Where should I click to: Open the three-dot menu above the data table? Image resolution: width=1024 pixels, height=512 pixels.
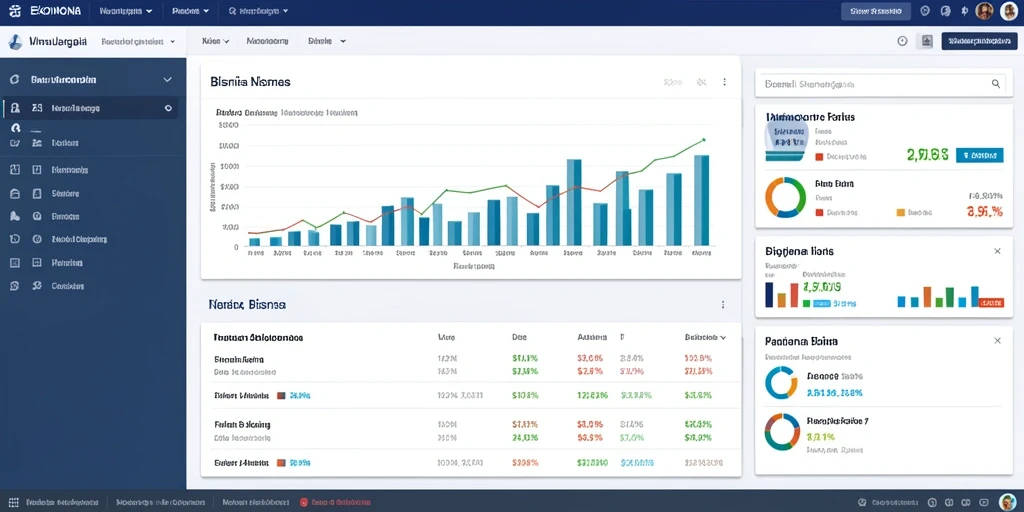point(723,304)
